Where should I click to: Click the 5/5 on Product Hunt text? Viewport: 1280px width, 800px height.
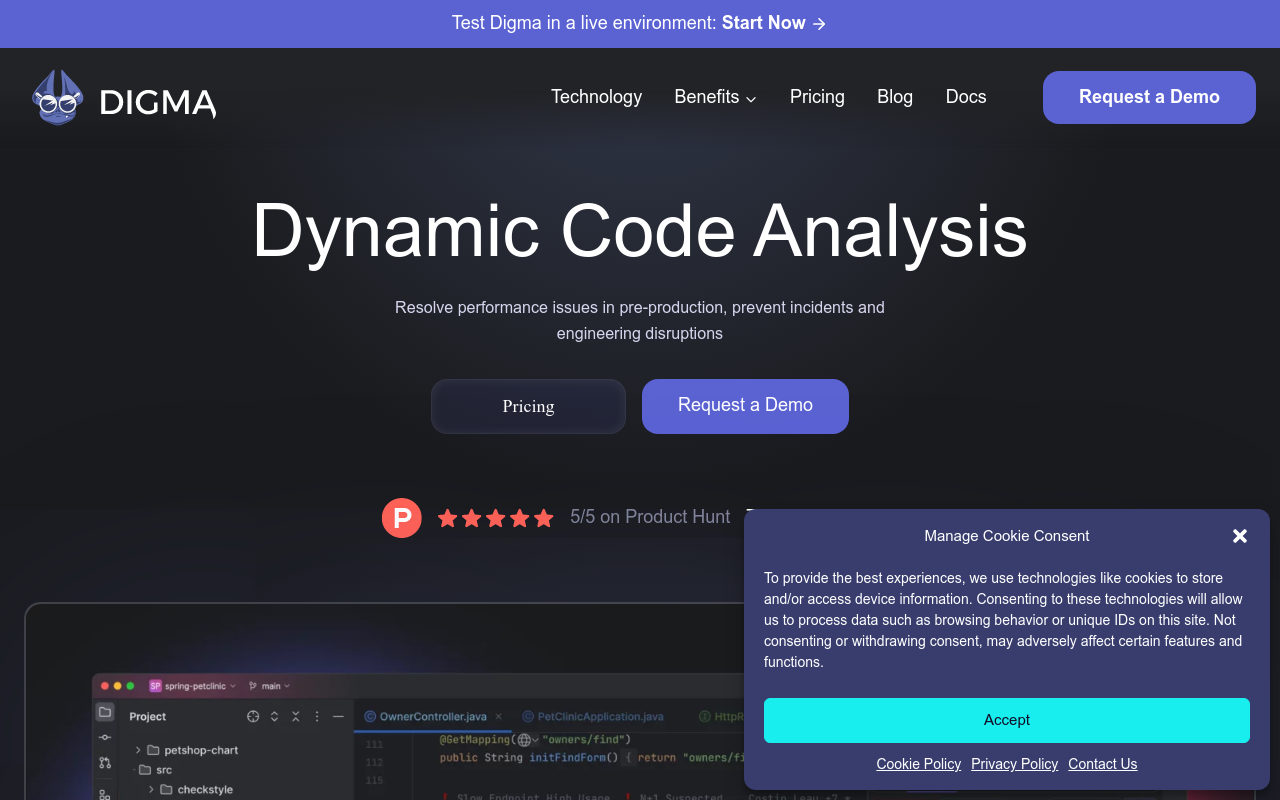650,517
